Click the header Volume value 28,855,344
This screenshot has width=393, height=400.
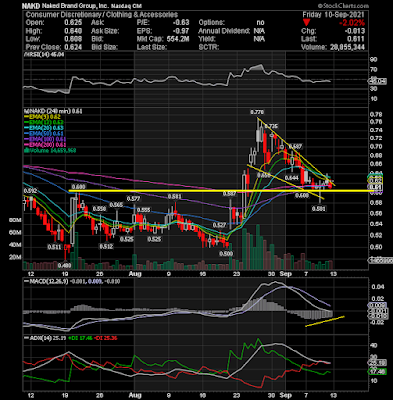(x=347, y=47)
